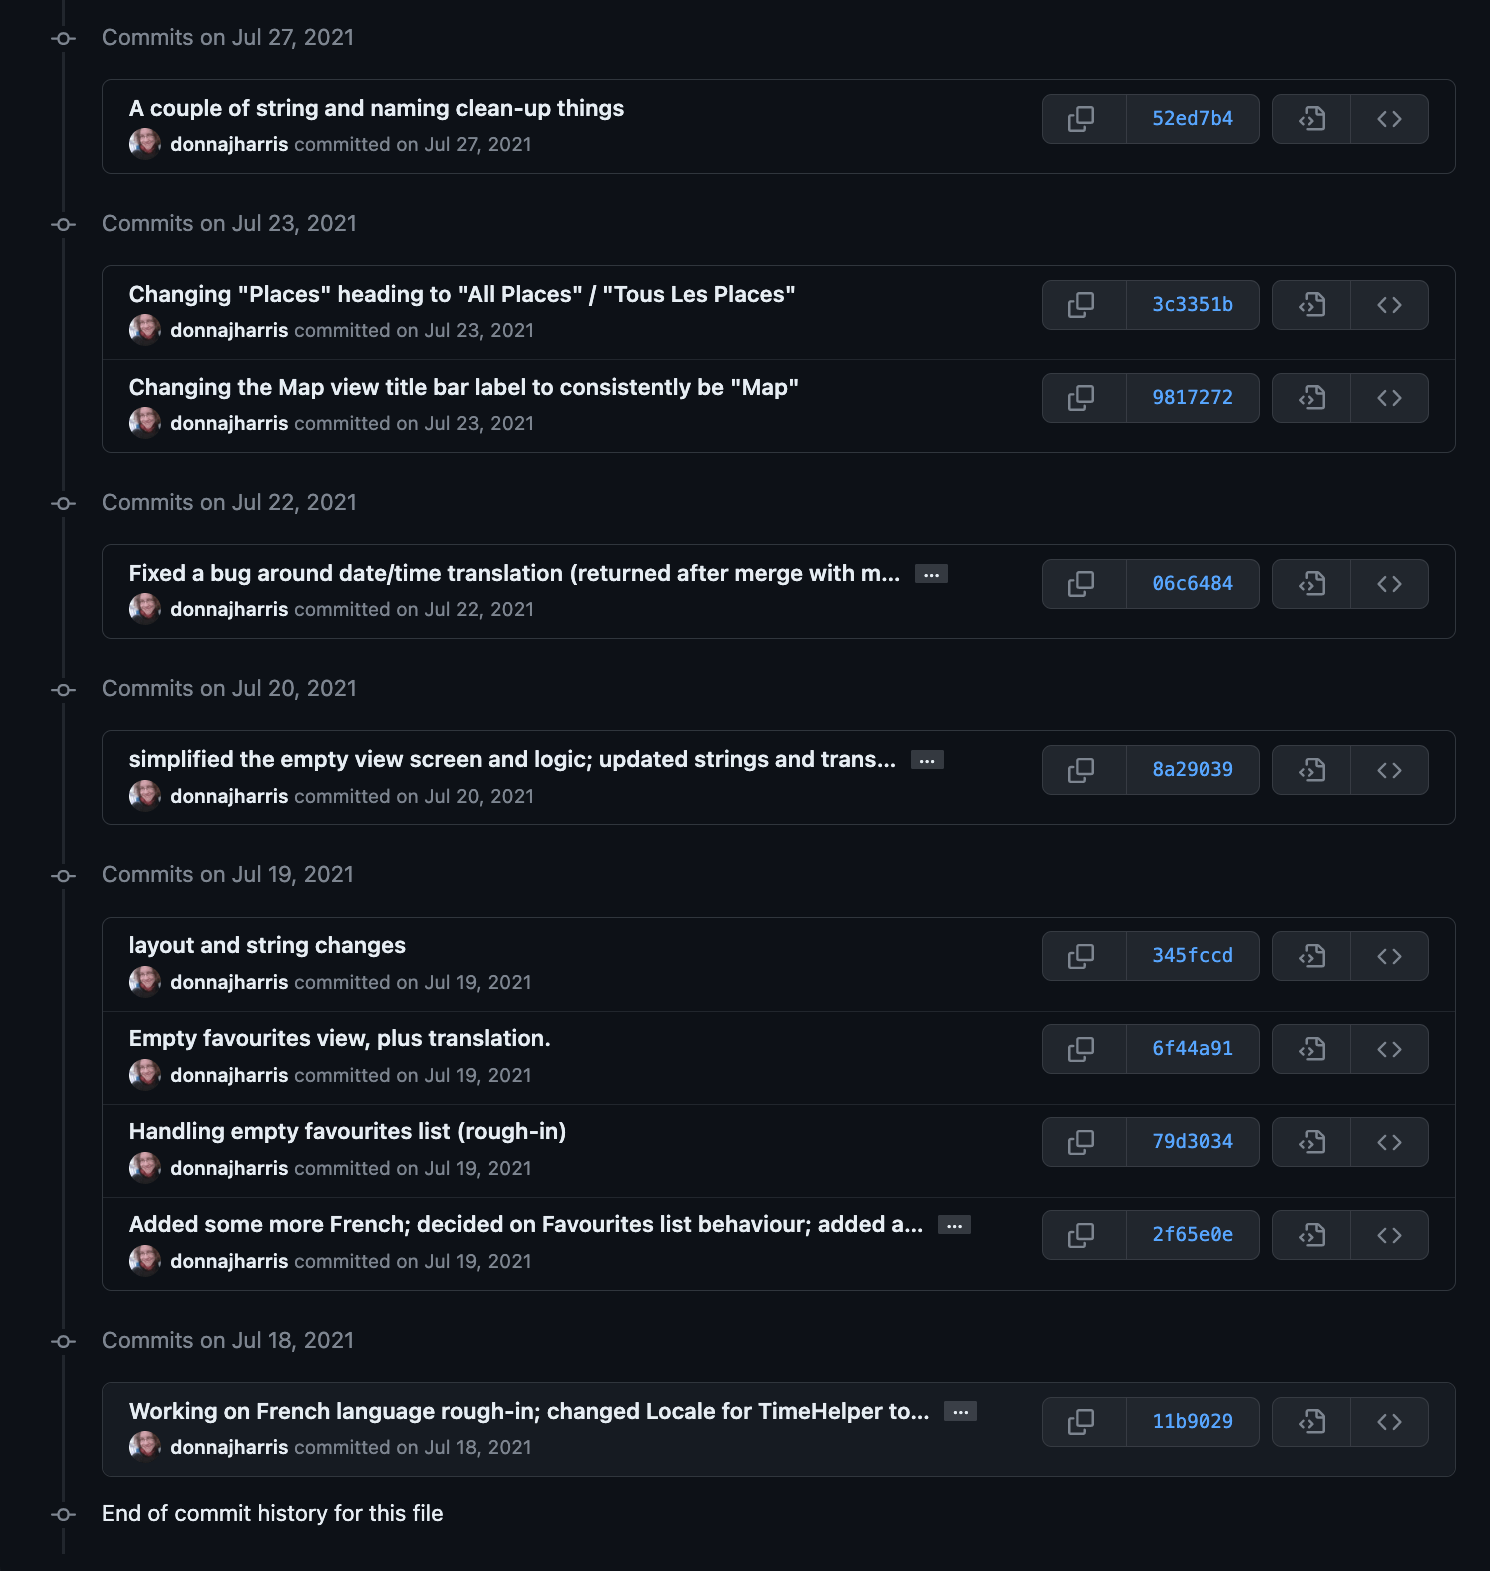The image size is (1490, 1571).
Task: Open commit 'Empty favourites view, plus translation.'
Action: tap(339, 1037)
